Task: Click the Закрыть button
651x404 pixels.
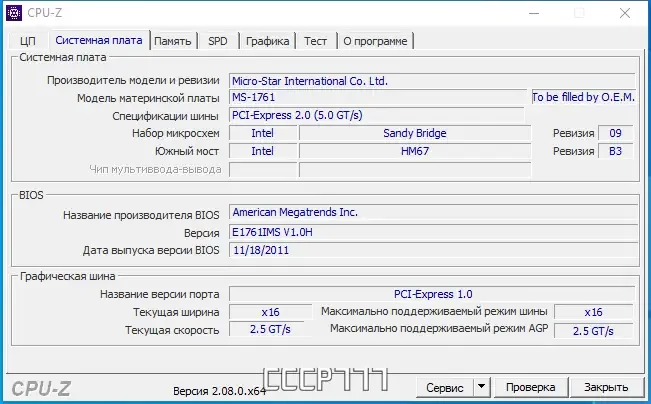Action: (606, 387)
